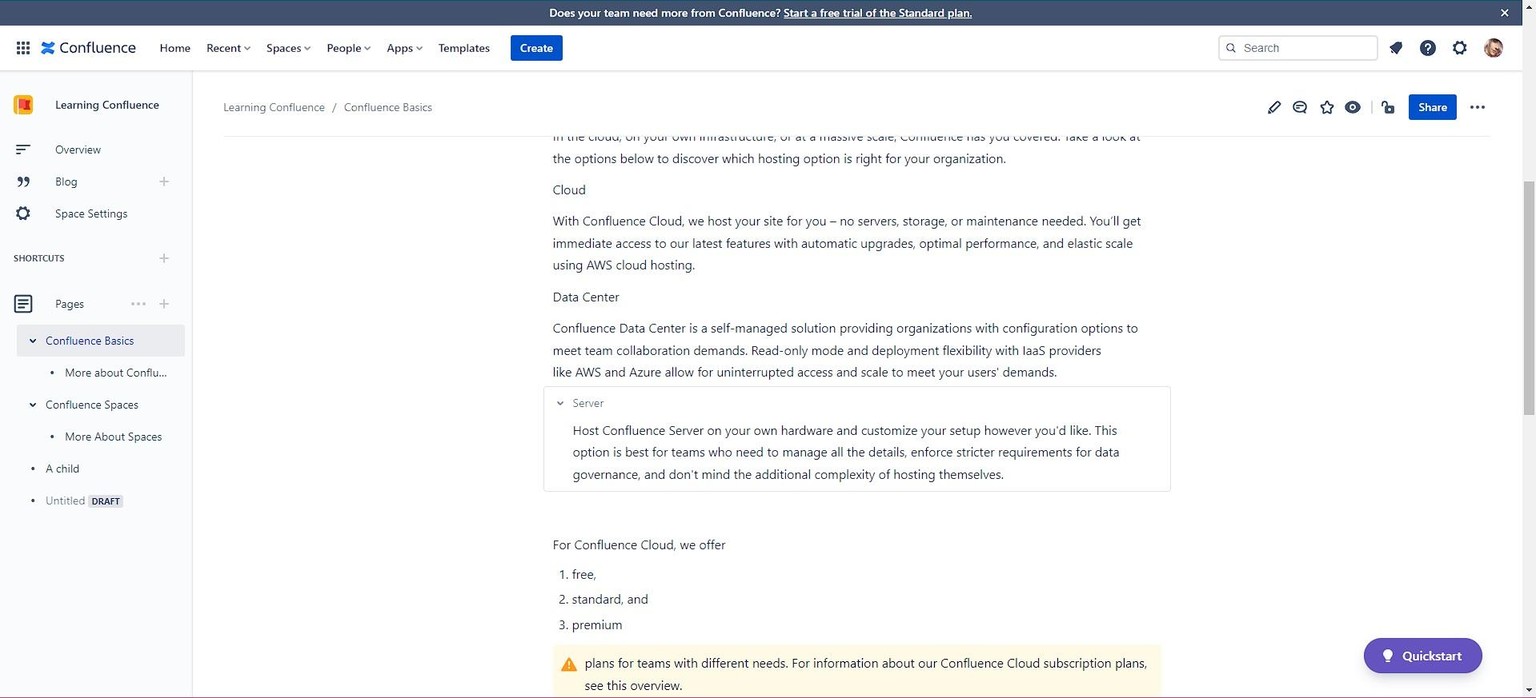Viewport: 1536px width, 698px height.
Task: Open the more actions ellipsis menu
Action: (1477, 107)
